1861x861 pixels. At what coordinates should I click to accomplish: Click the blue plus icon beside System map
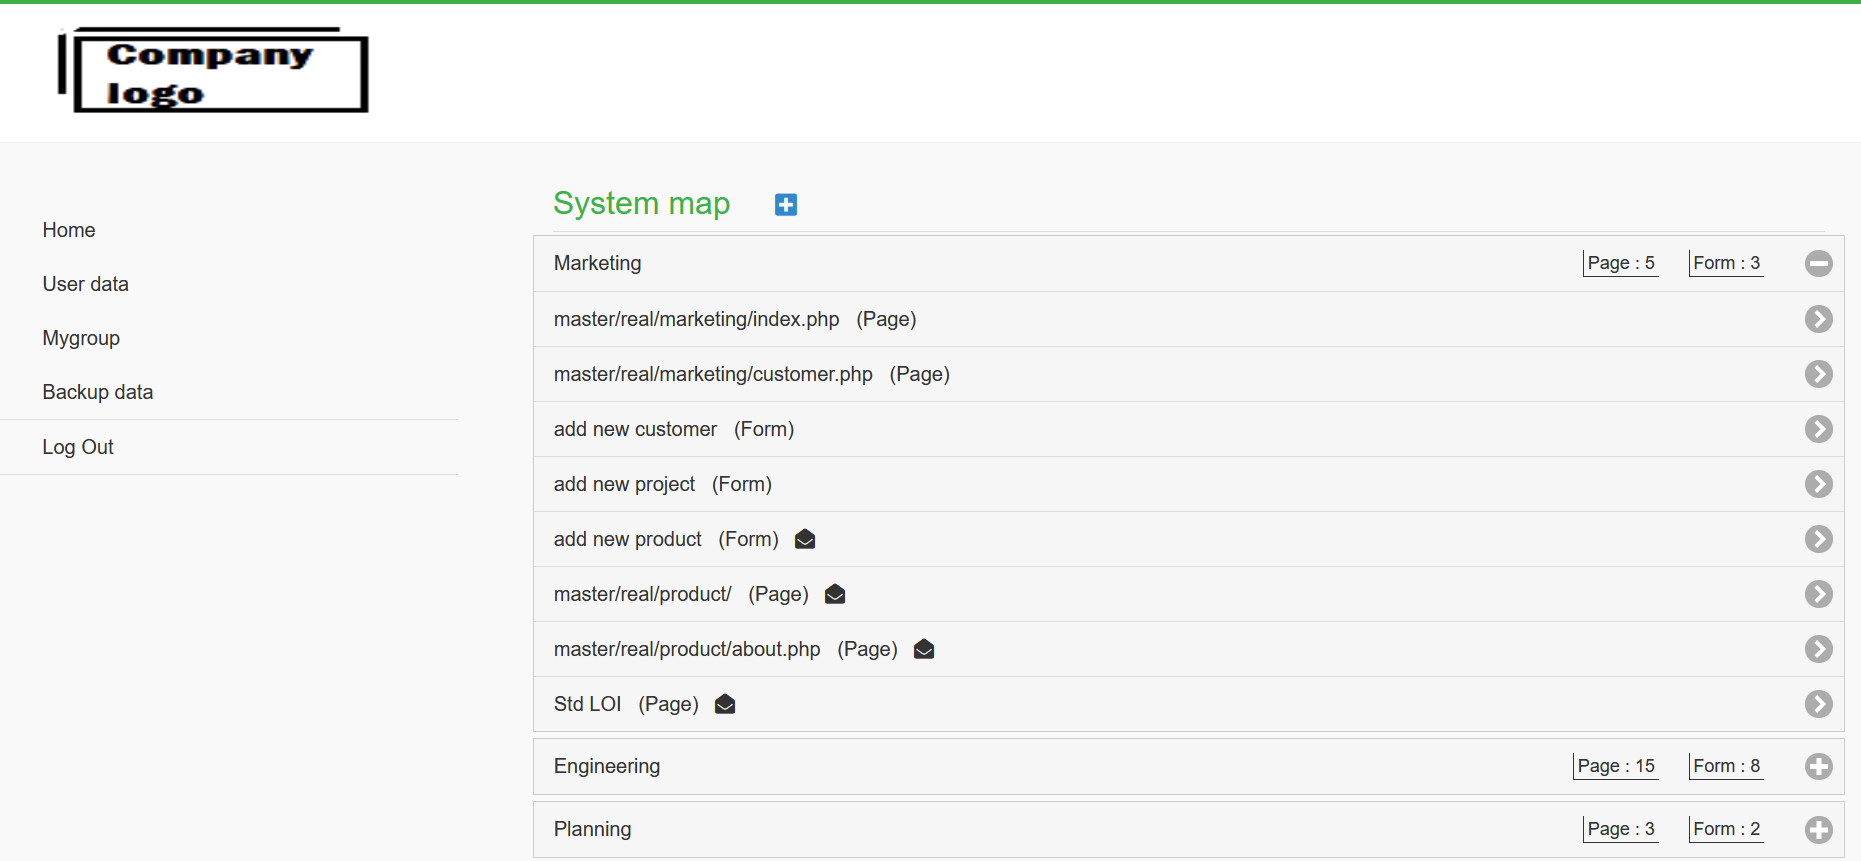click(x=786, y=205)
